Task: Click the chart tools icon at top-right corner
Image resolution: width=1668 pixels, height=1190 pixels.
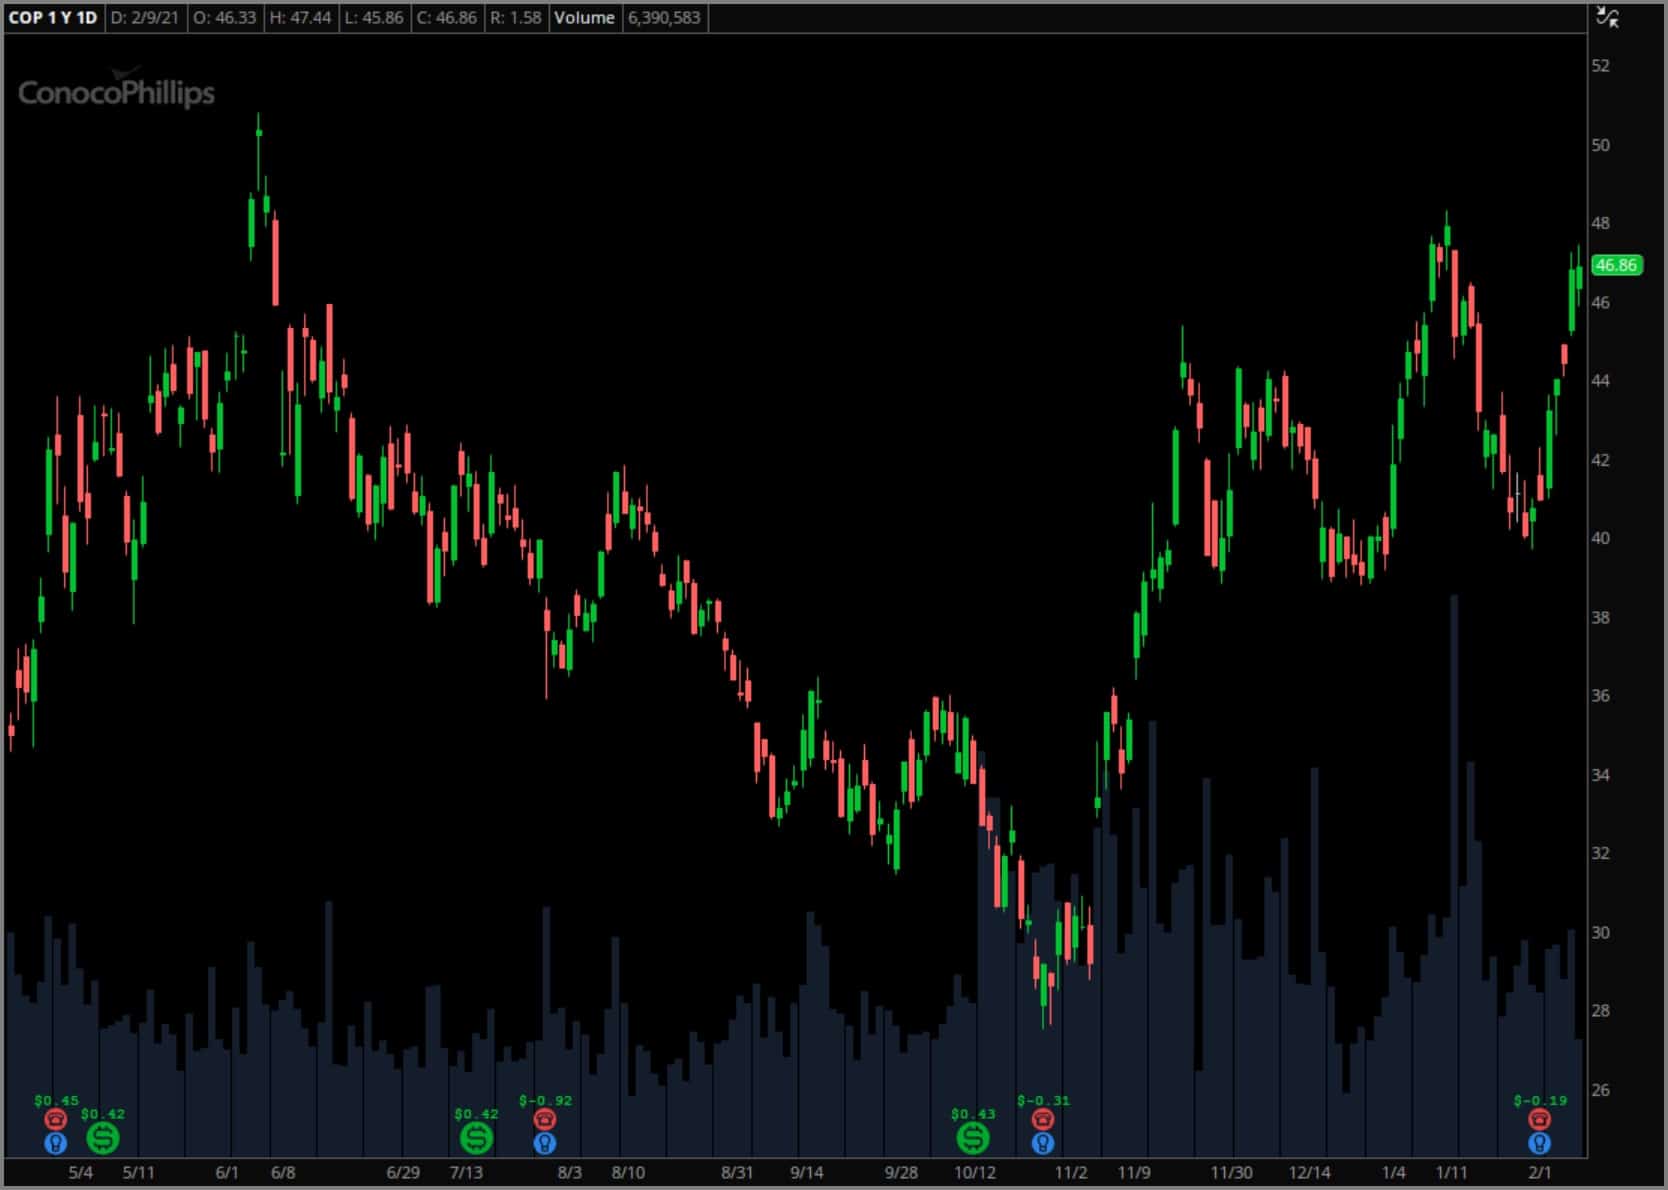Action: 1607,16
